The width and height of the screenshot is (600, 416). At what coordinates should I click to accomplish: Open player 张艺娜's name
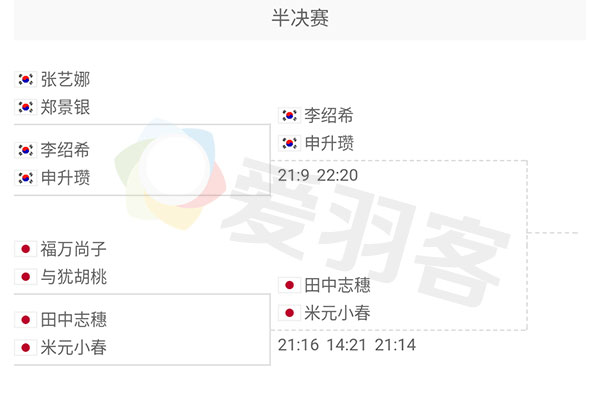click(65, 79)
